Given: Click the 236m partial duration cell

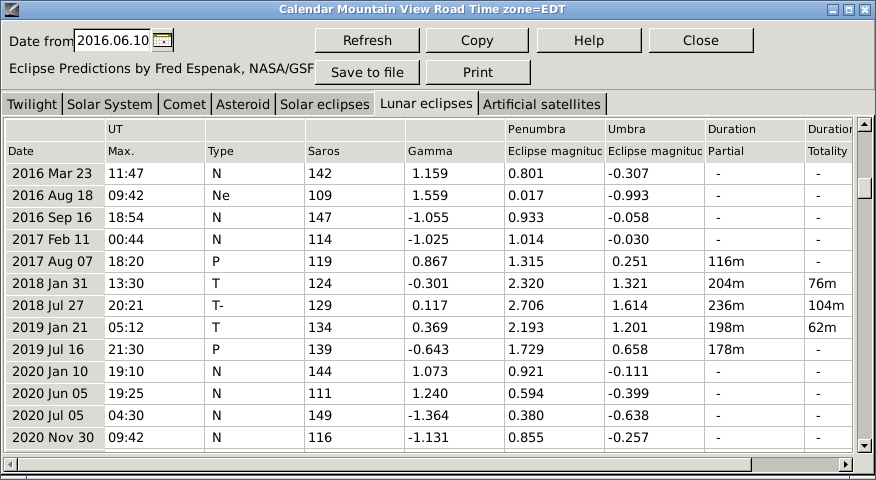Looking at the screenshot, I should pyautogui.click(x=755, y=306).
